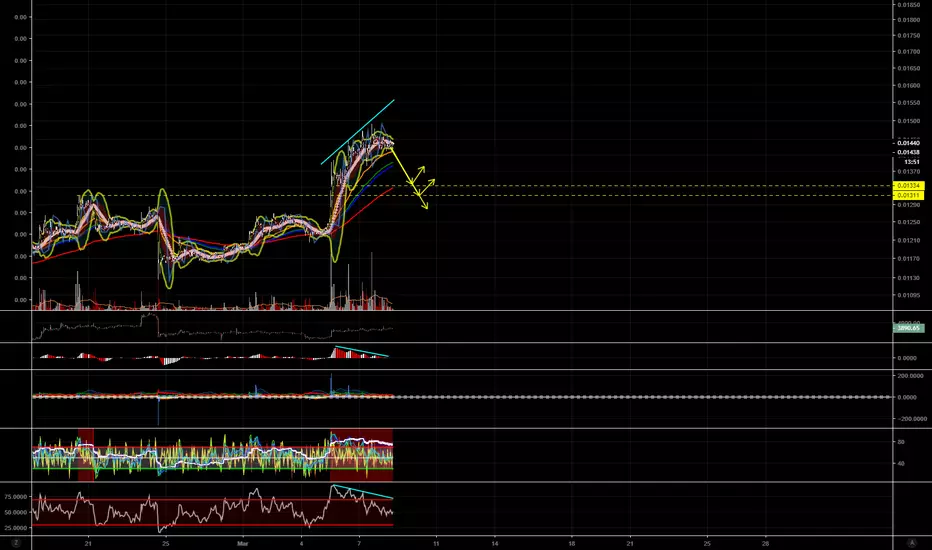The height and width of the screenshot is (550, 932).
Task: Click the 200.0000 indicator axis value
Action: (x=911, y=376)
